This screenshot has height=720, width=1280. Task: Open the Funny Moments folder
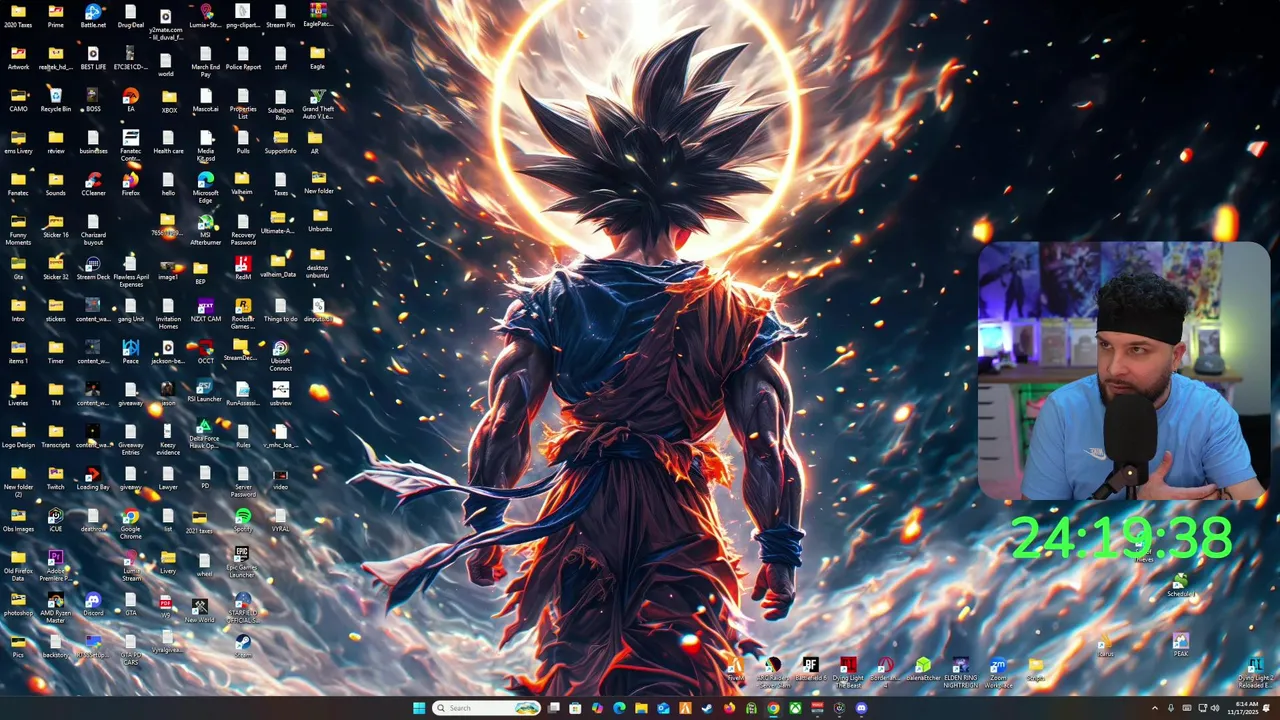tap(18, 229)
